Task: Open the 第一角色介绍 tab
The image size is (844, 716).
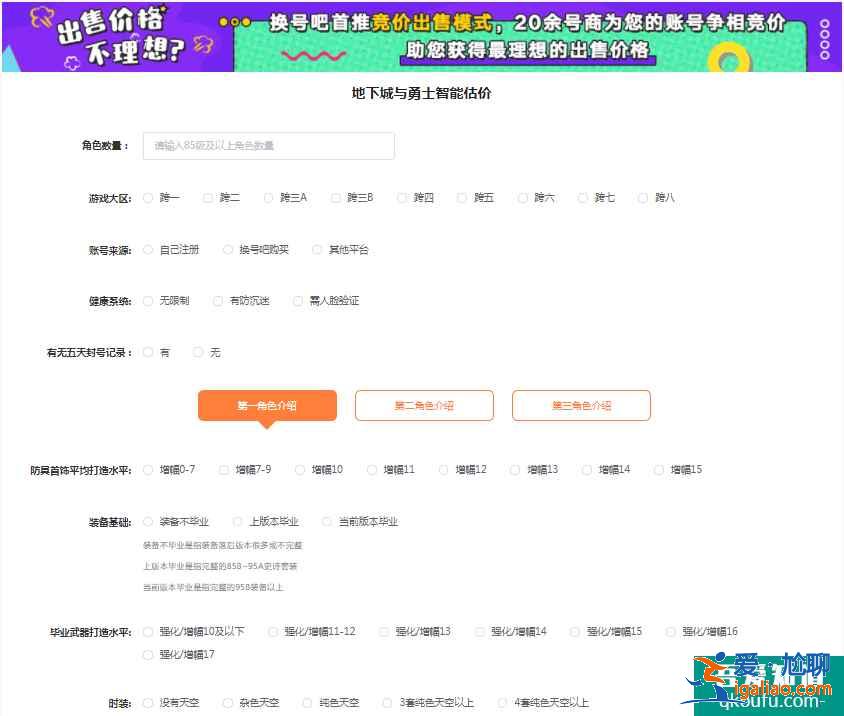Action: click(268, 405)
